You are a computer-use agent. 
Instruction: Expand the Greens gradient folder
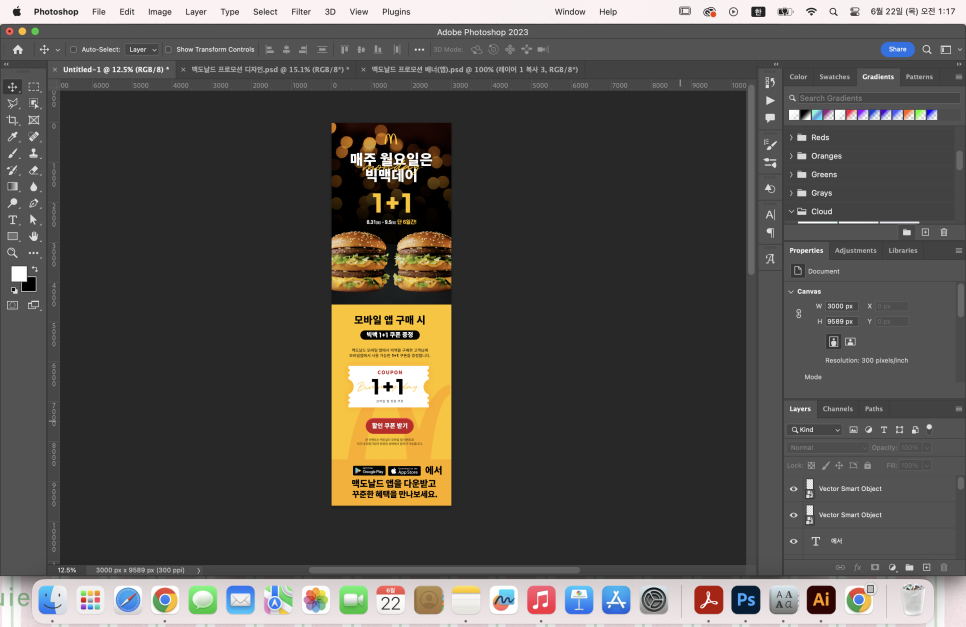tap(792, 174)
